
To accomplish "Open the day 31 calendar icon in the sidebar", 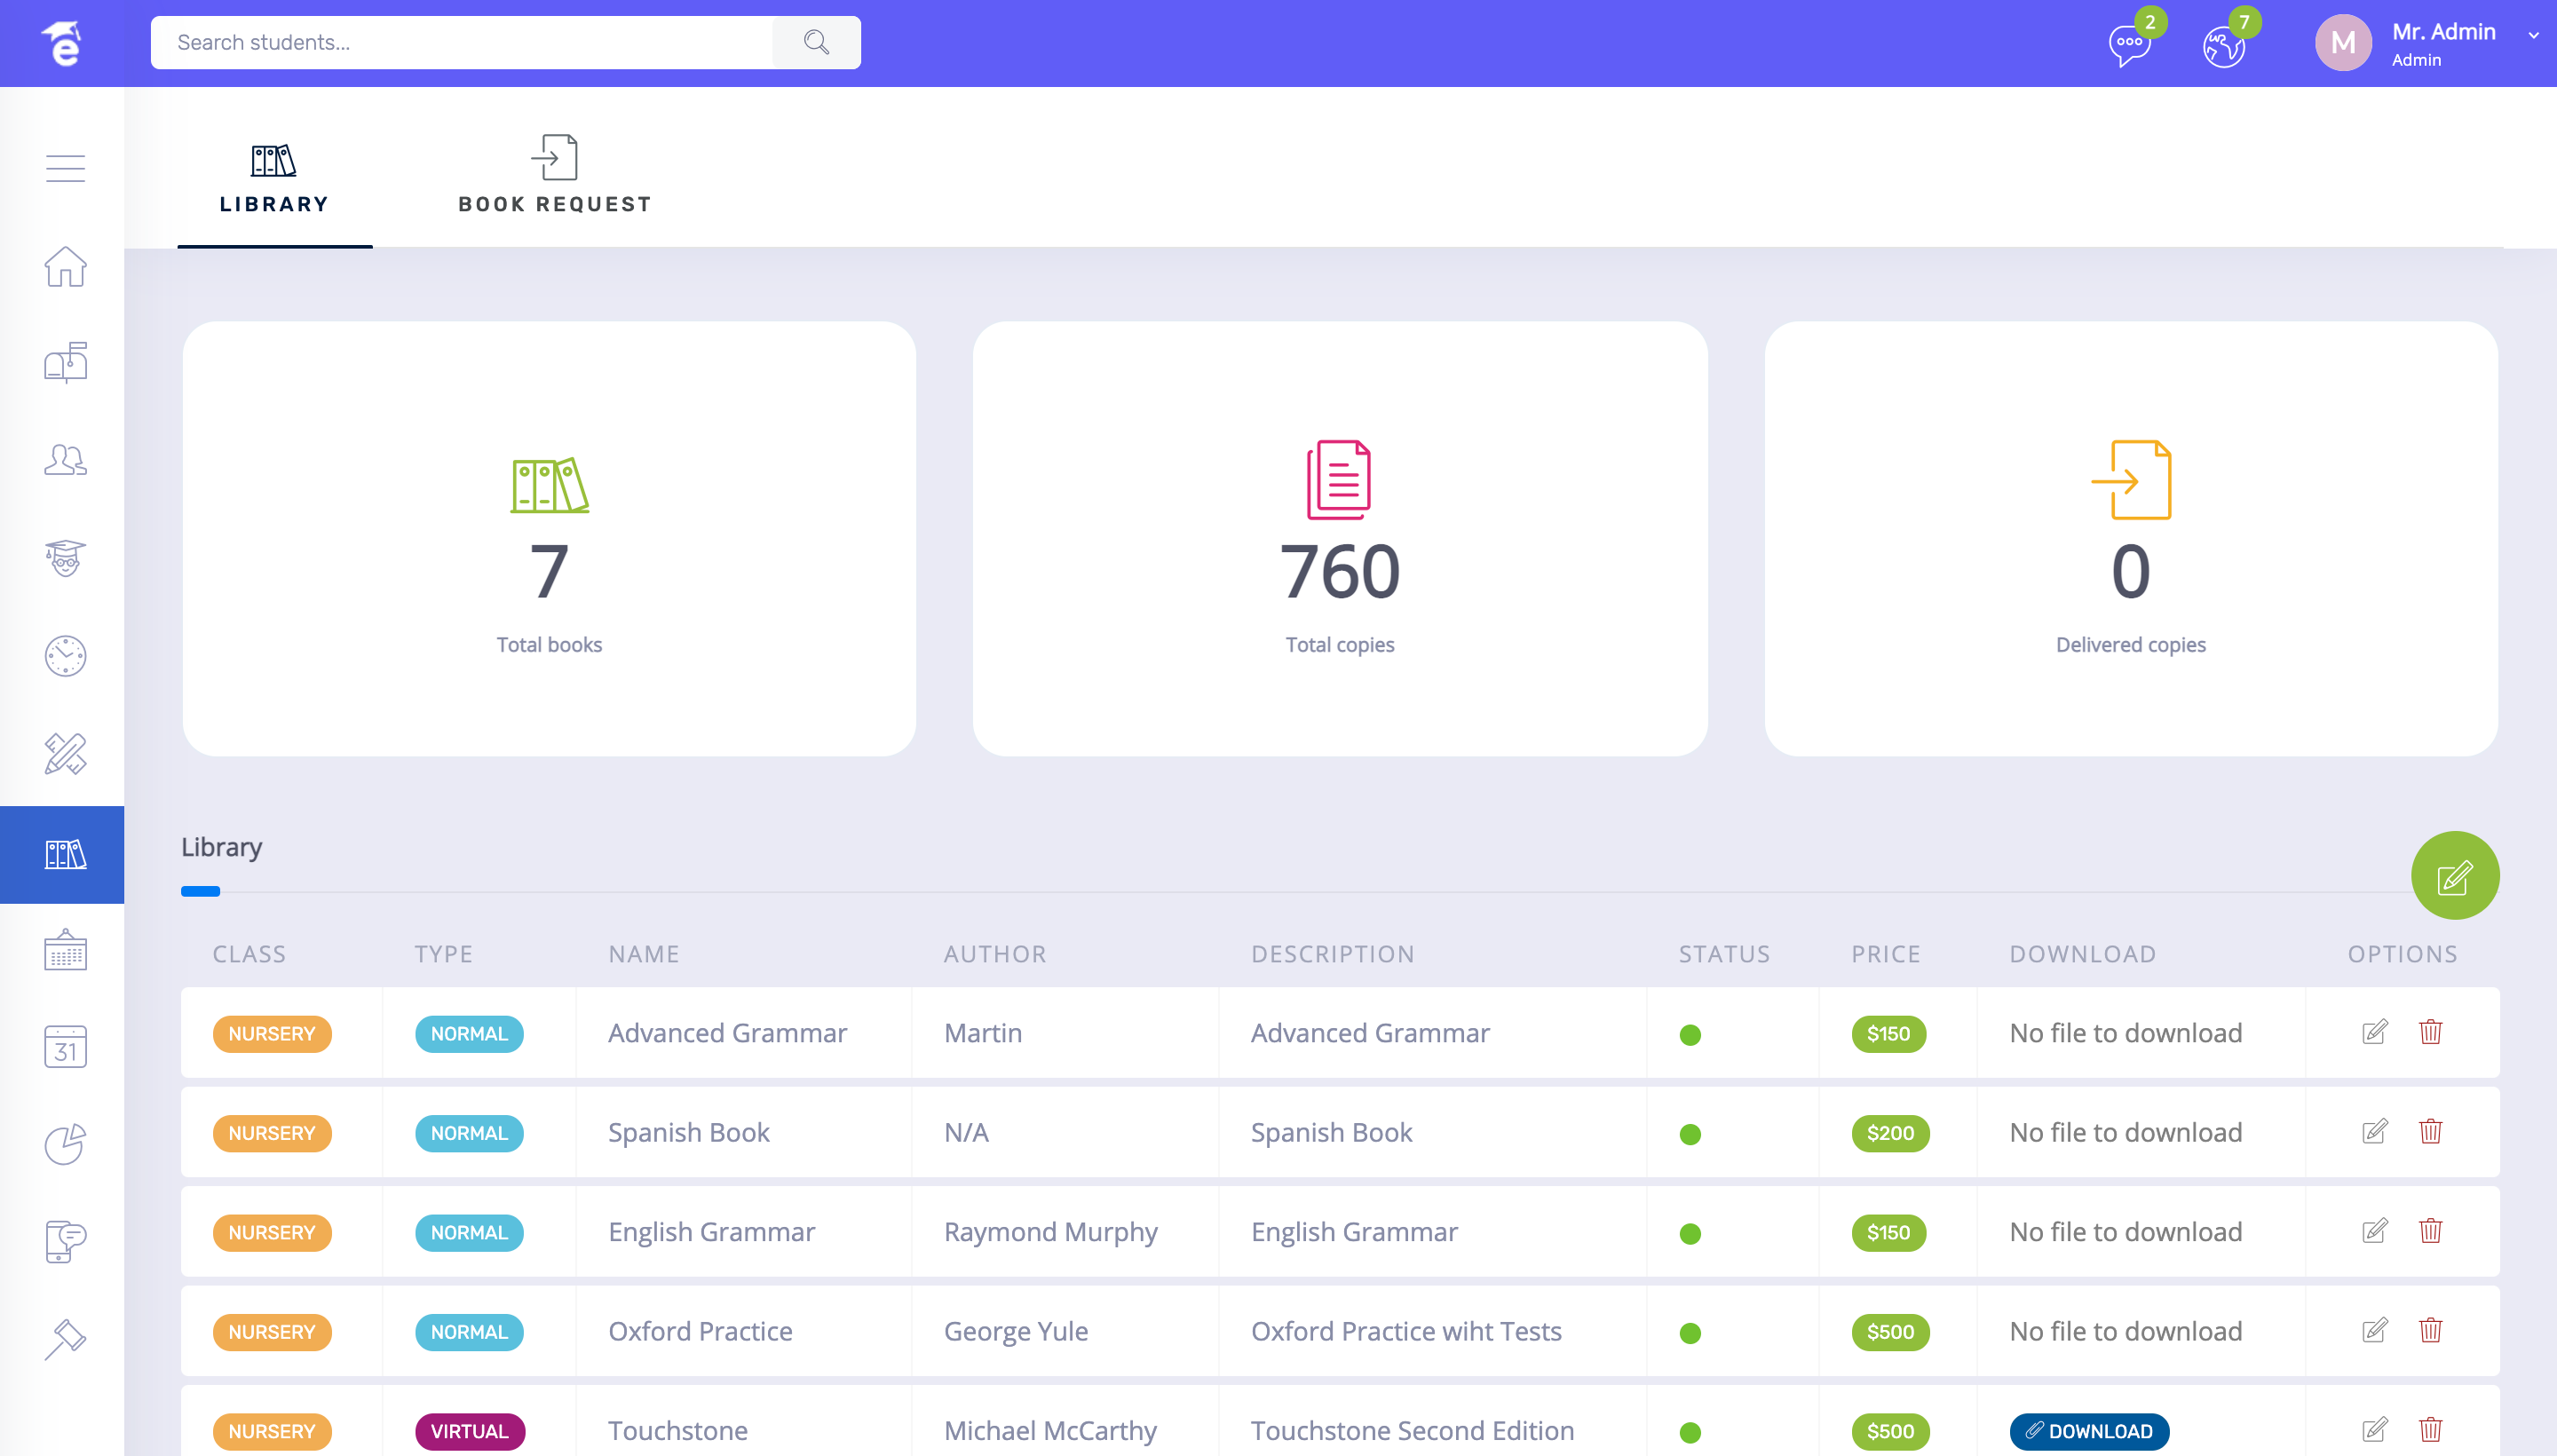I will tap(65, 1047).
